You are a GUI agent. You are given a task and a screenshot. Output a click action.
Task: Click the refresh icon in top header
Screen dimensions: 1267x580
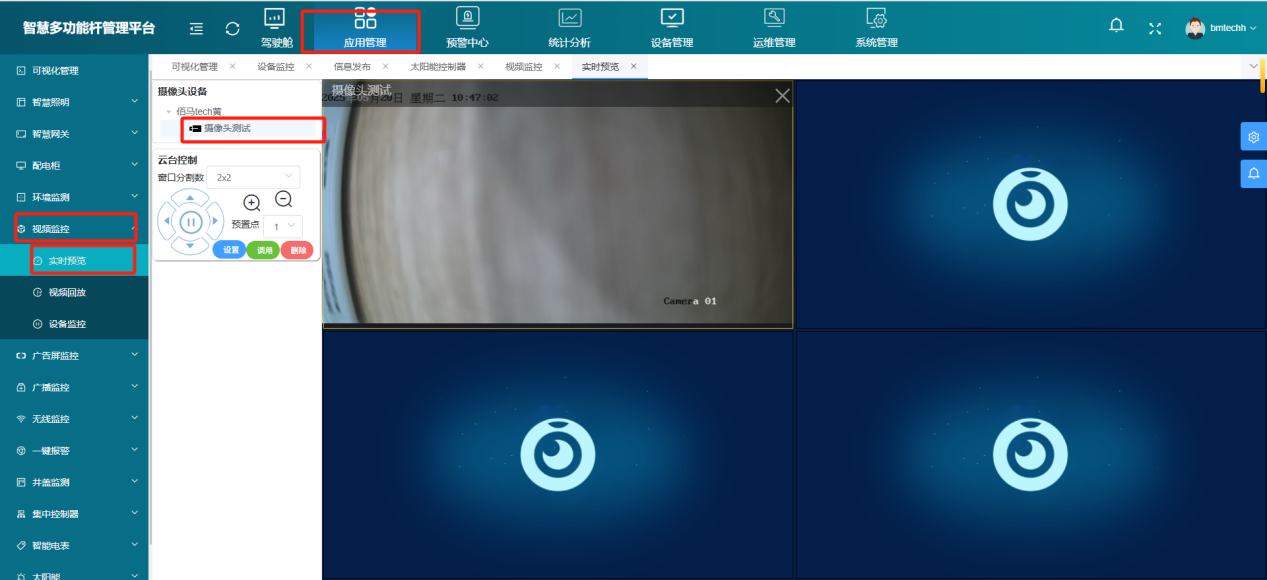232,29
